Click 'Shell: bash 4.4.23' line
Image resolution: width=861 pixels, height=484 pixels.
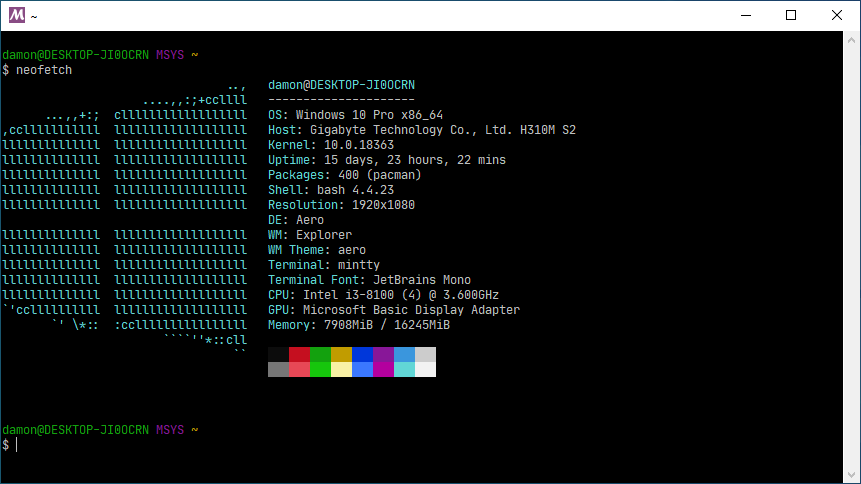click(331, 190)
